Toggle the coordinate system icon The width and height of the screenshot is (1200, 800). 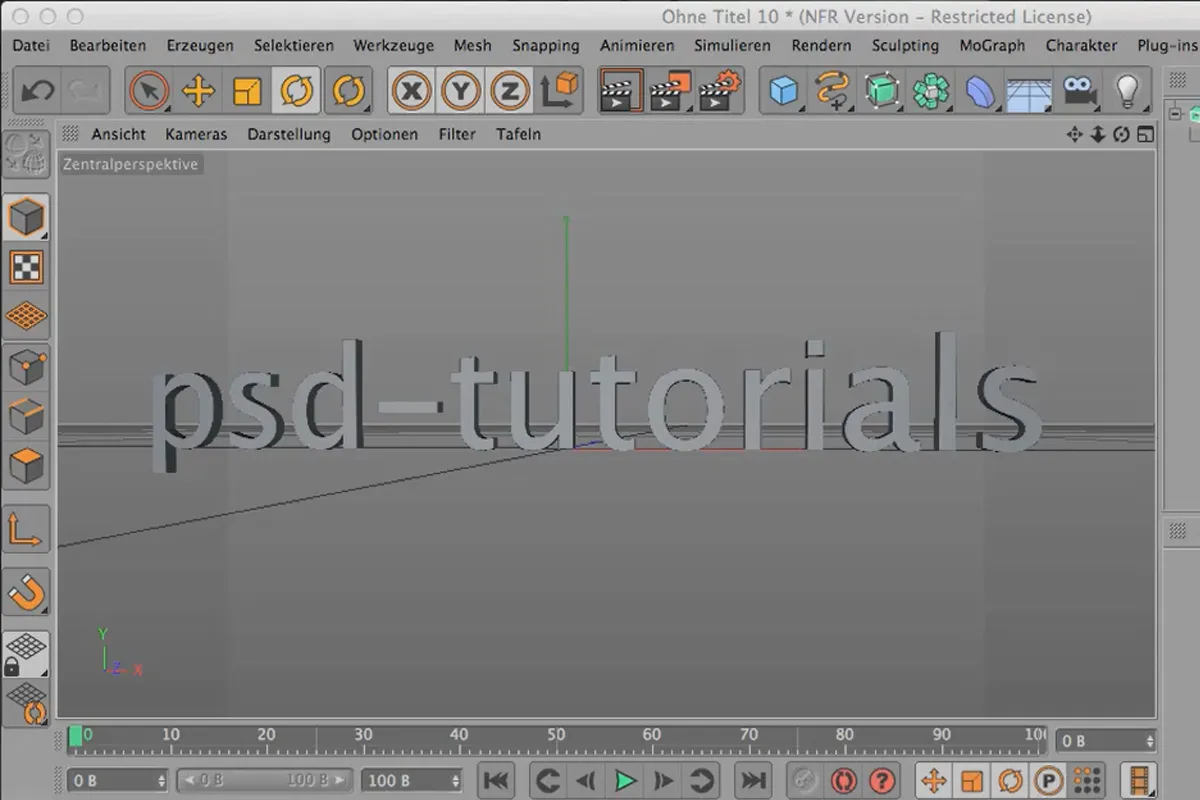point(560,92)
